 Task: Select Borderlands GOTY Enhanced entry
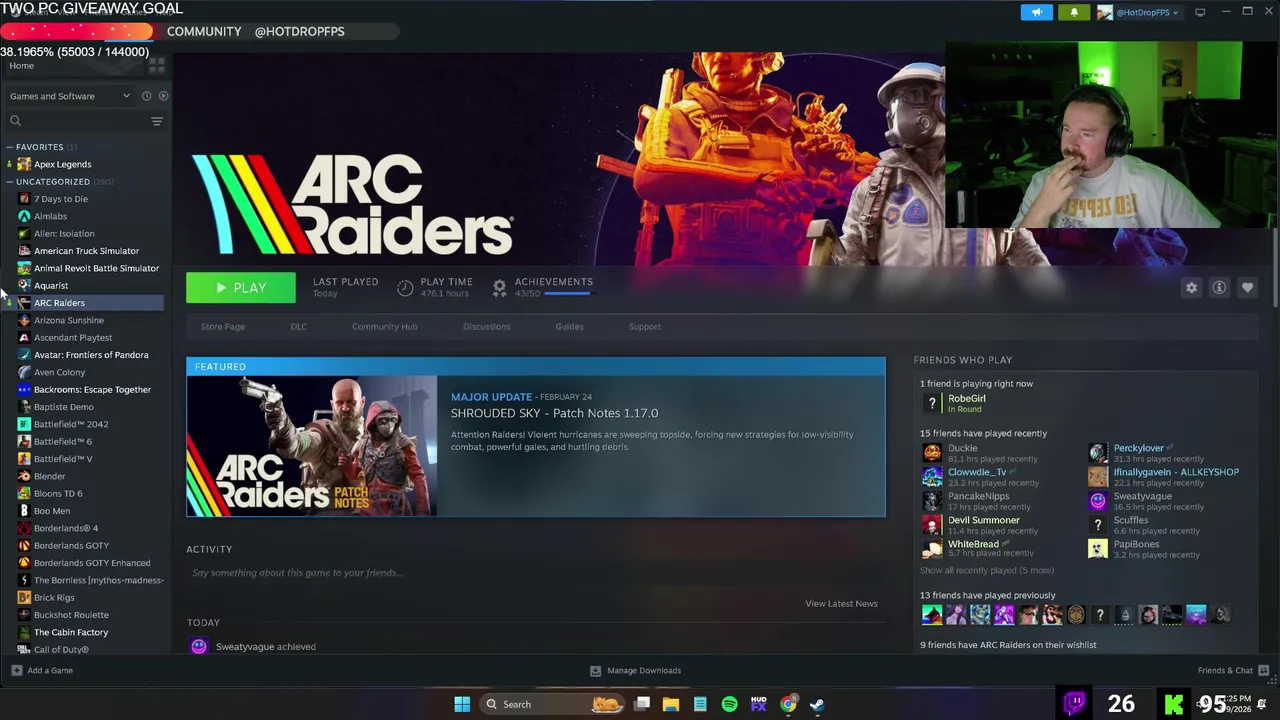point(92,563)
